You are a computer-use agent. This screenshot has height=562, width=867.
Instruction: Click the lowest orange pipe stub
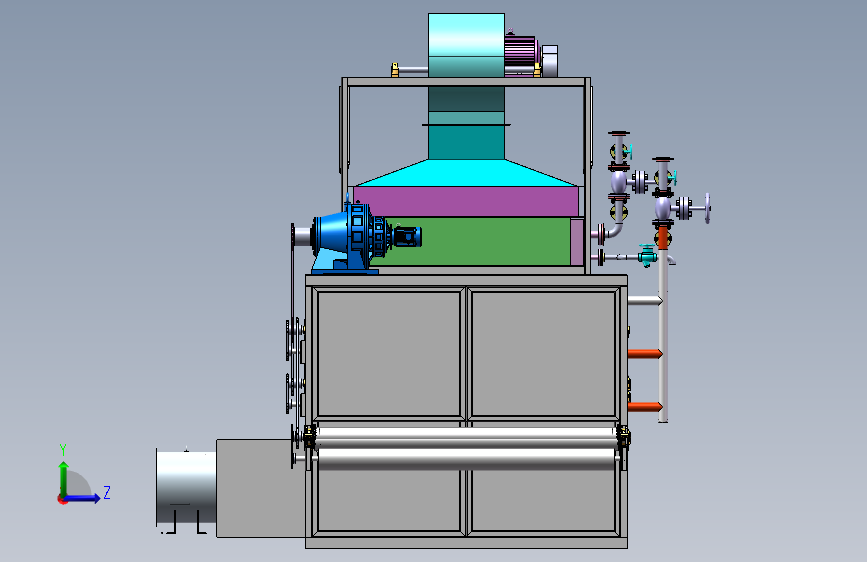(645, 407)
